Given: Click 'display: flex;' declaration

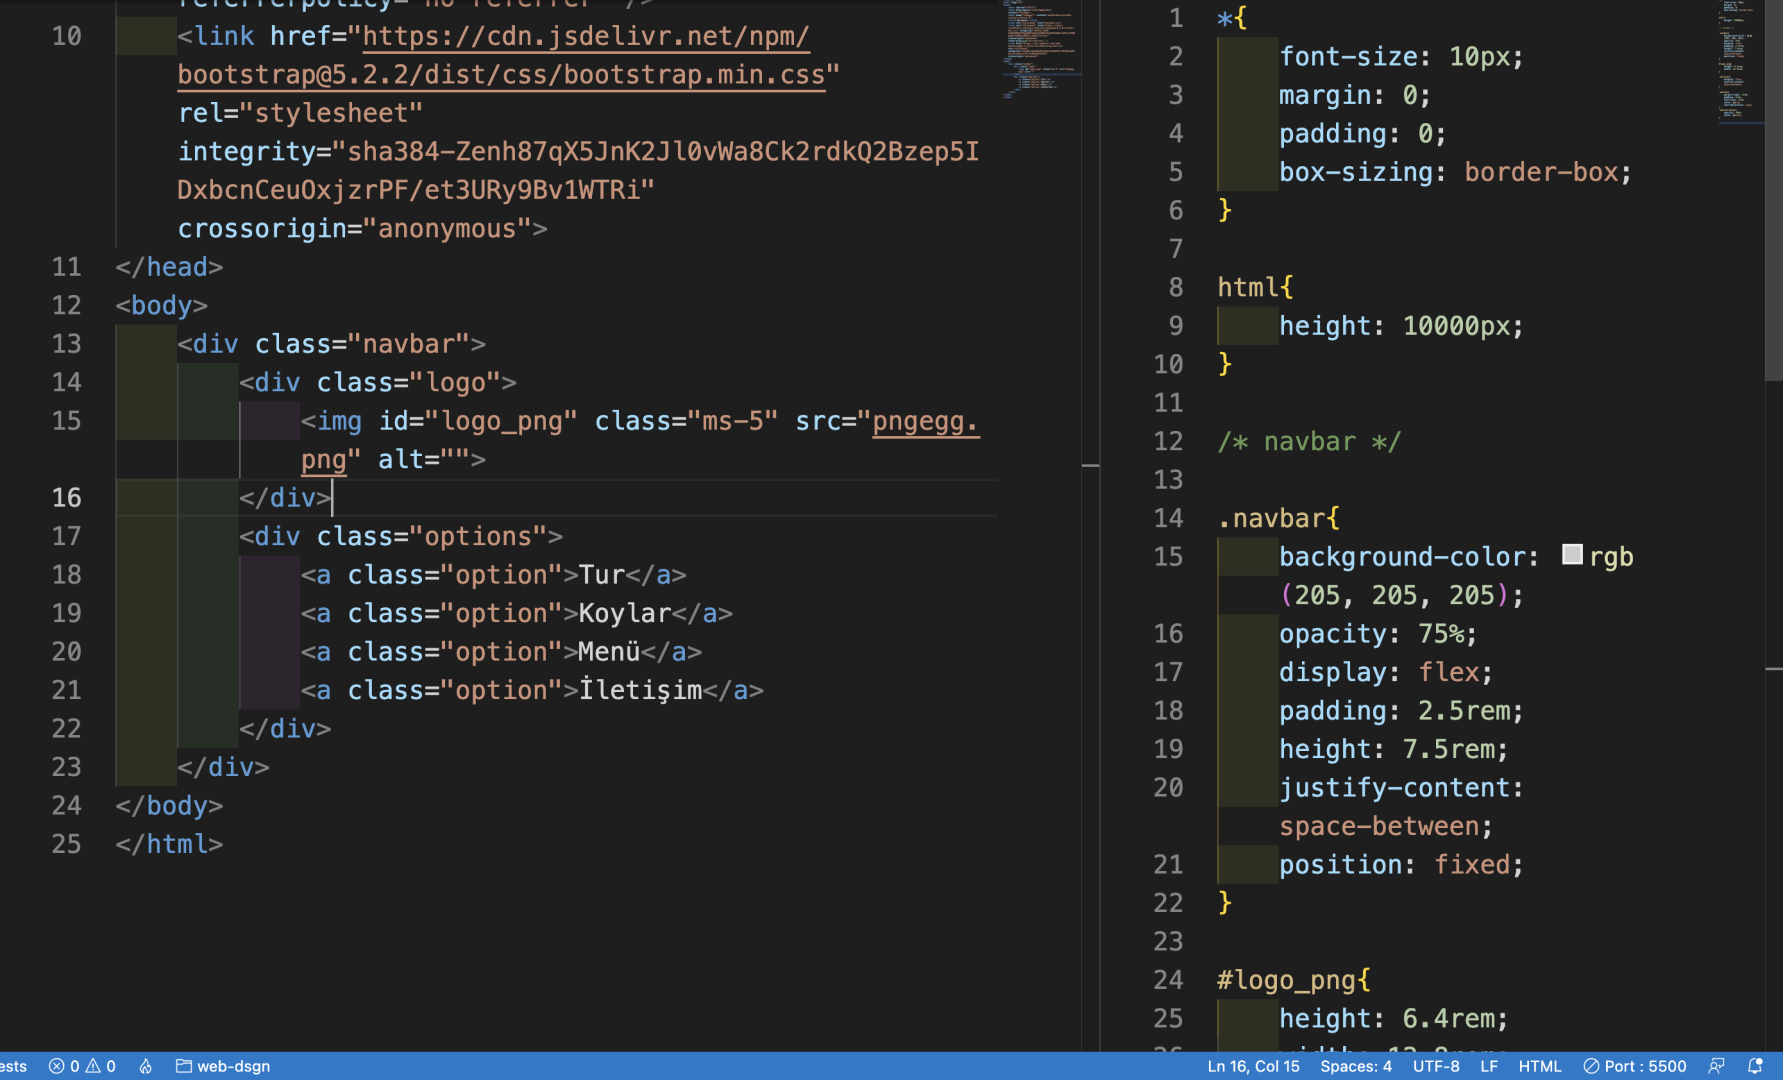Looking at the screenshot, I should (1386, 672).
